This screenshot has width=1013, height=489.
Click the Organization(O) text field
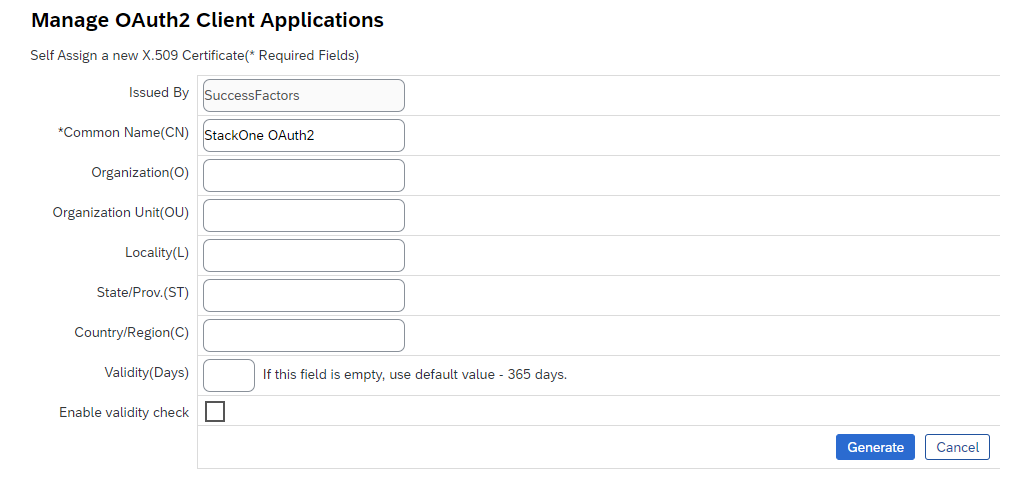tap(304, 175)
